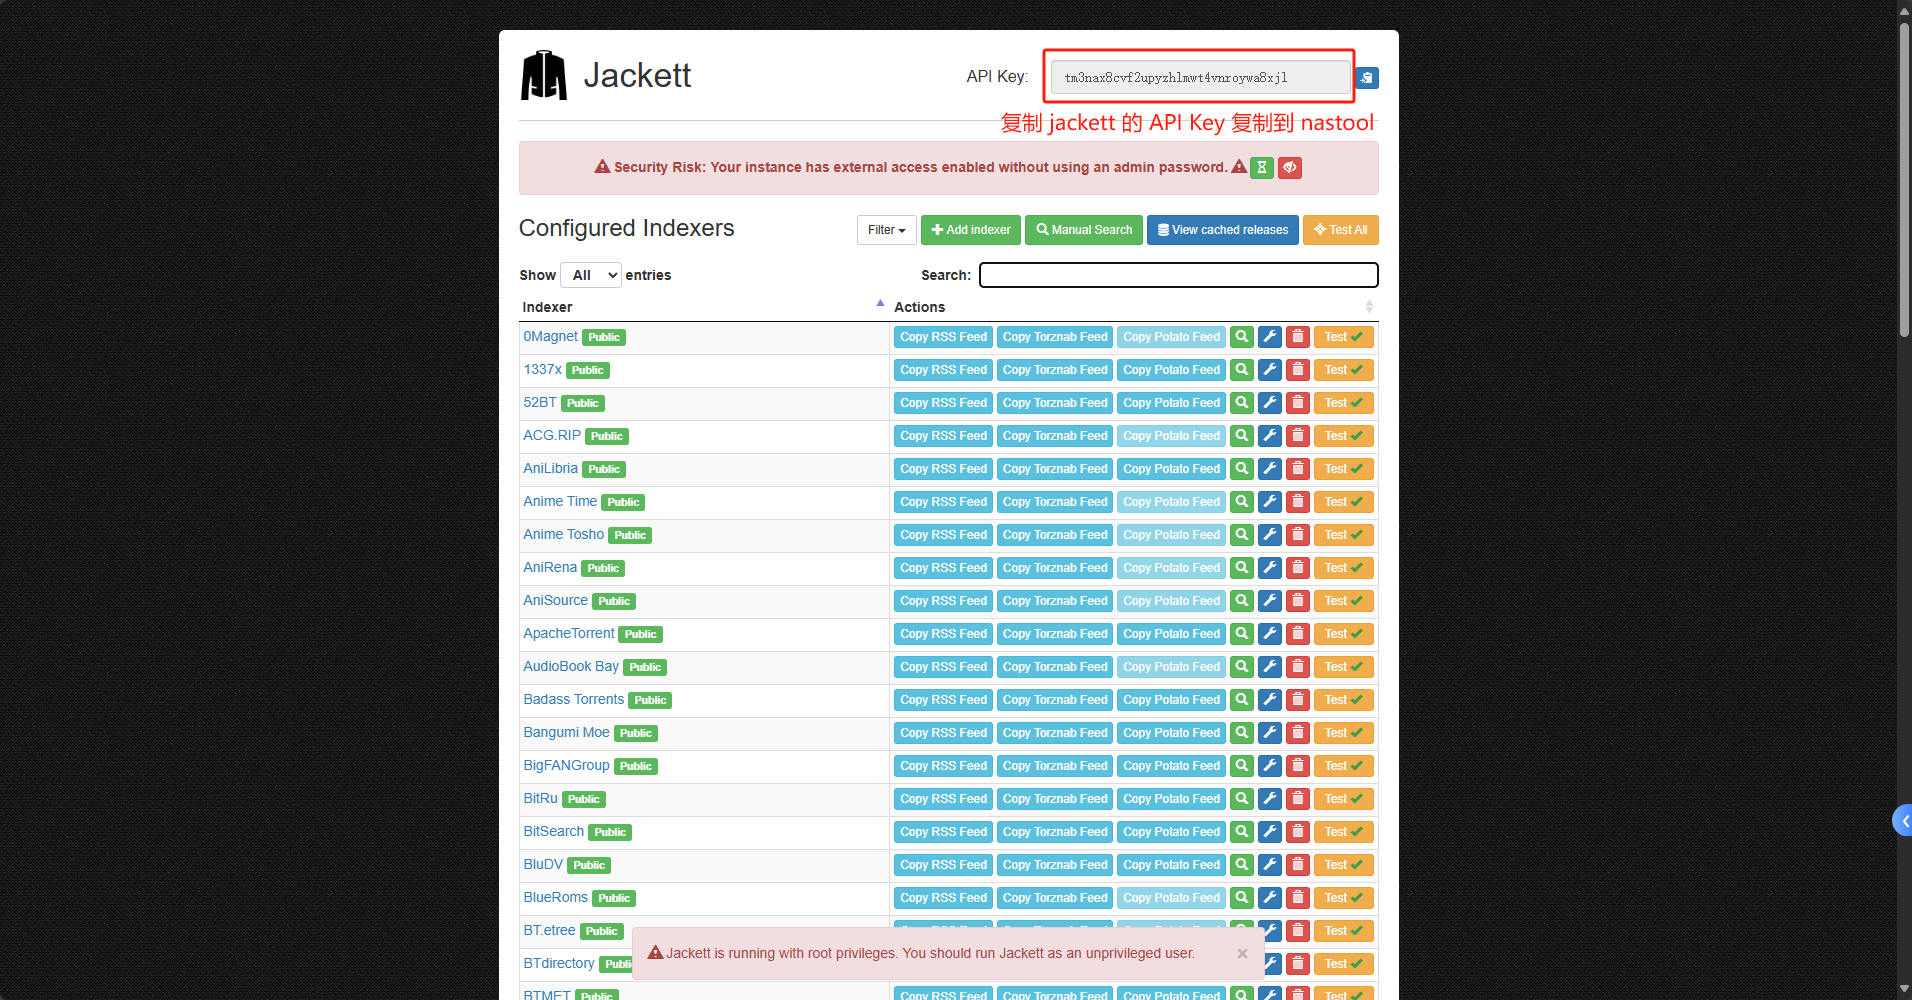
Task: Configure the AudioBook Bay indexer
Action: point(1269,667)
